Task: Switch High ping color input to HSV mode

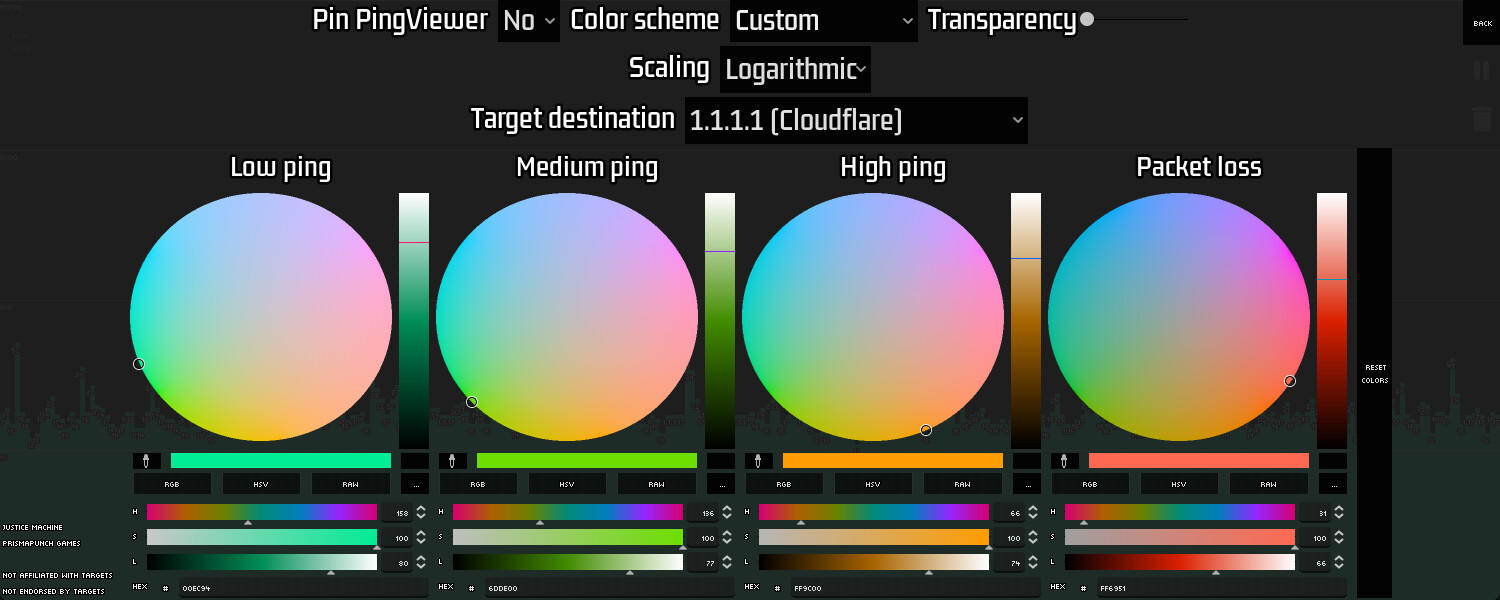Action: pos(872,483)
